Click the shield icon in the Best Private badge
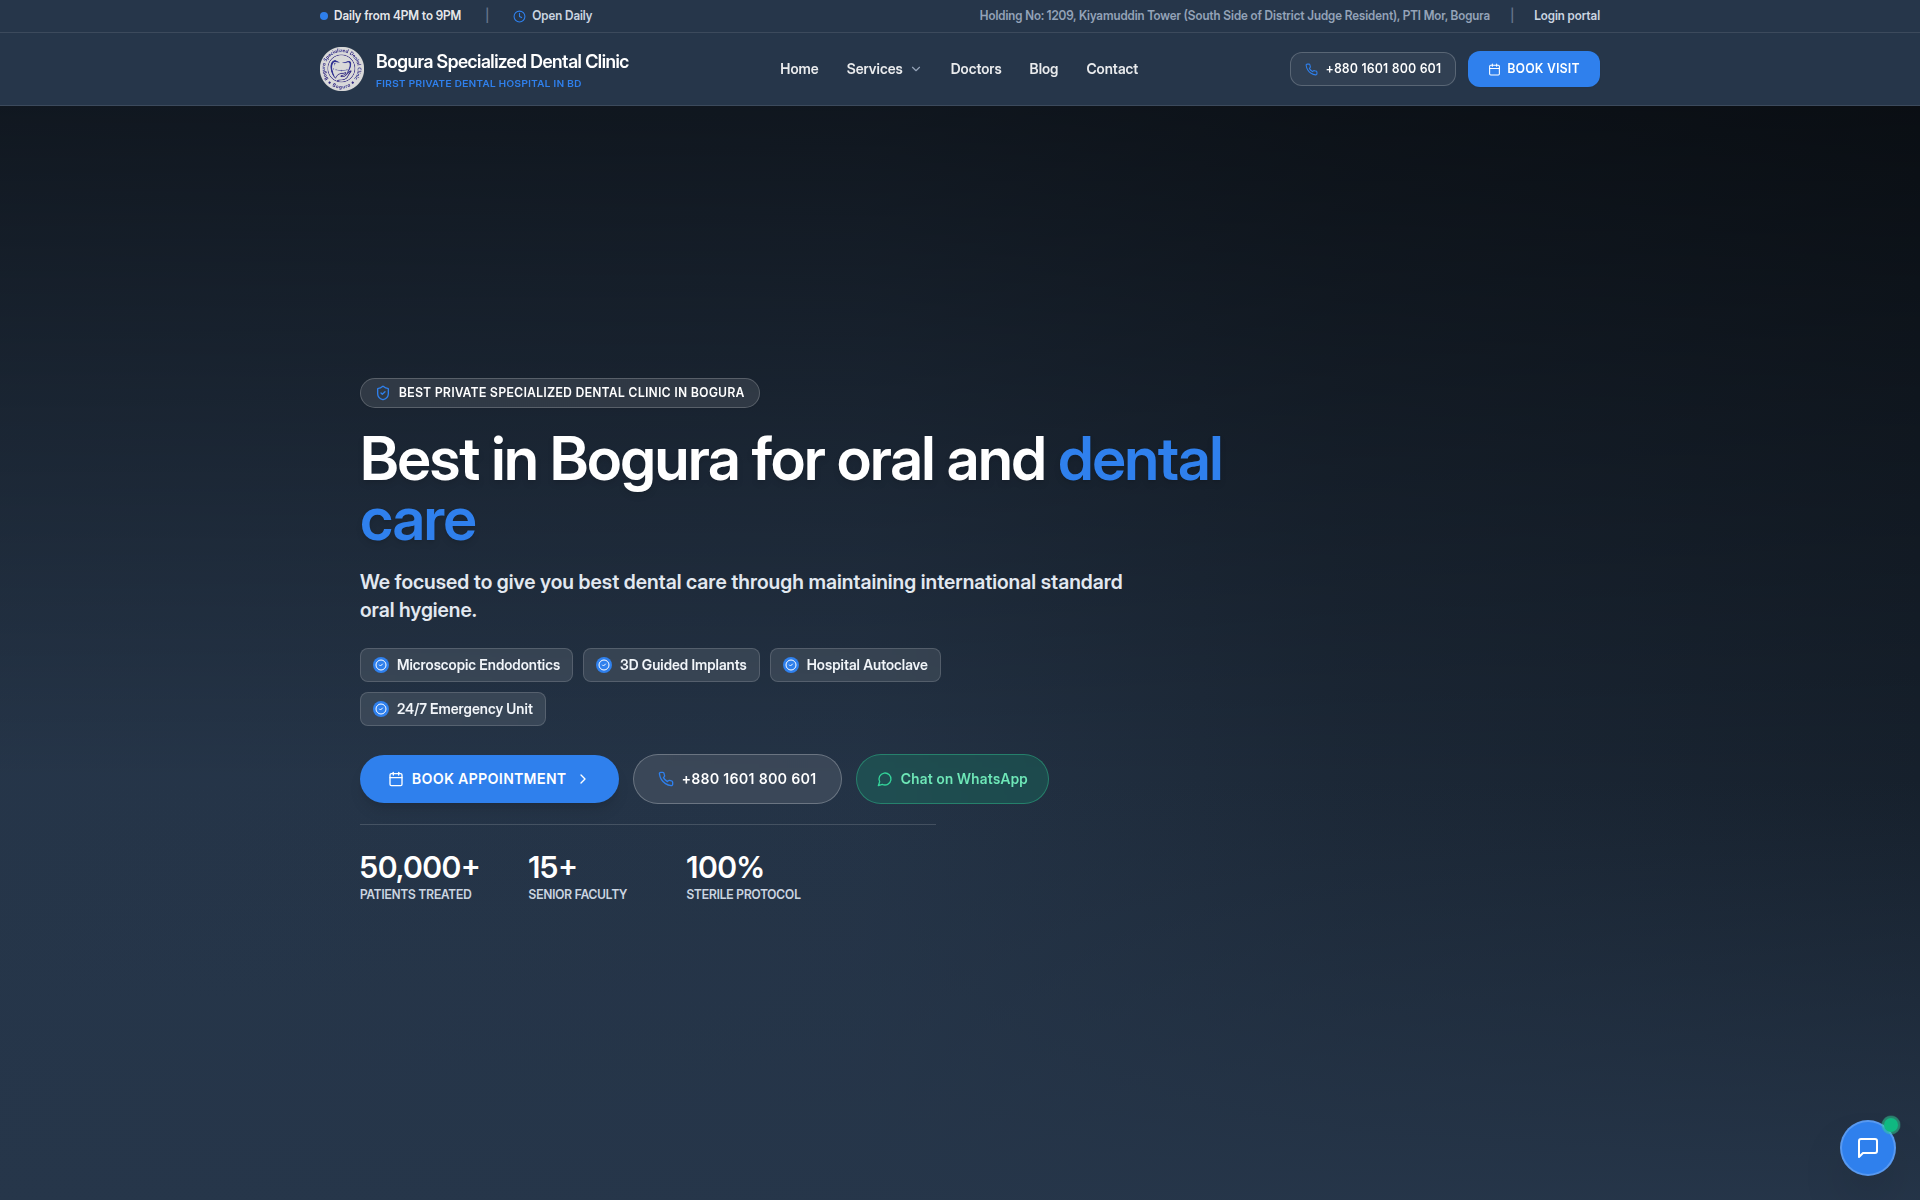This screenshot has height=1200, width=1920. click(383, 393)
